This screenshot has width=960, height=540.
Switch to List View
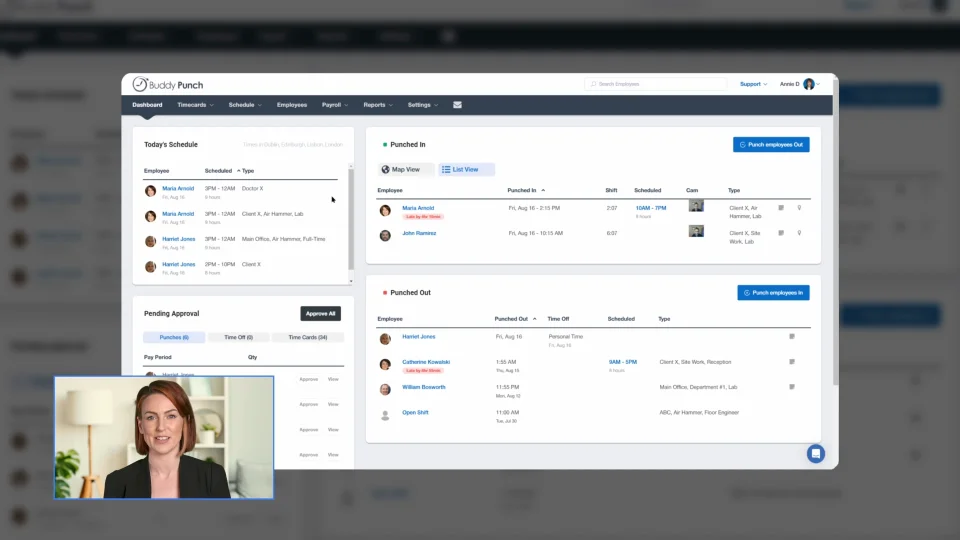click(x=466, y=170)
